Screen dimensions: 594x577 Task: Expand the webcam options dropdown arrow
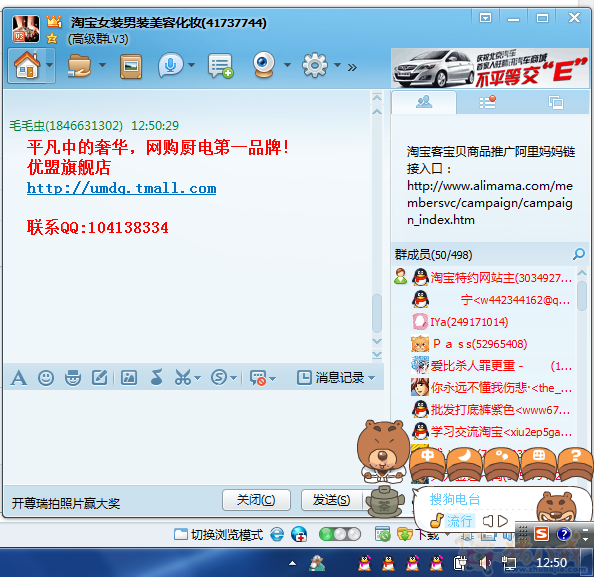coord(287,65)
